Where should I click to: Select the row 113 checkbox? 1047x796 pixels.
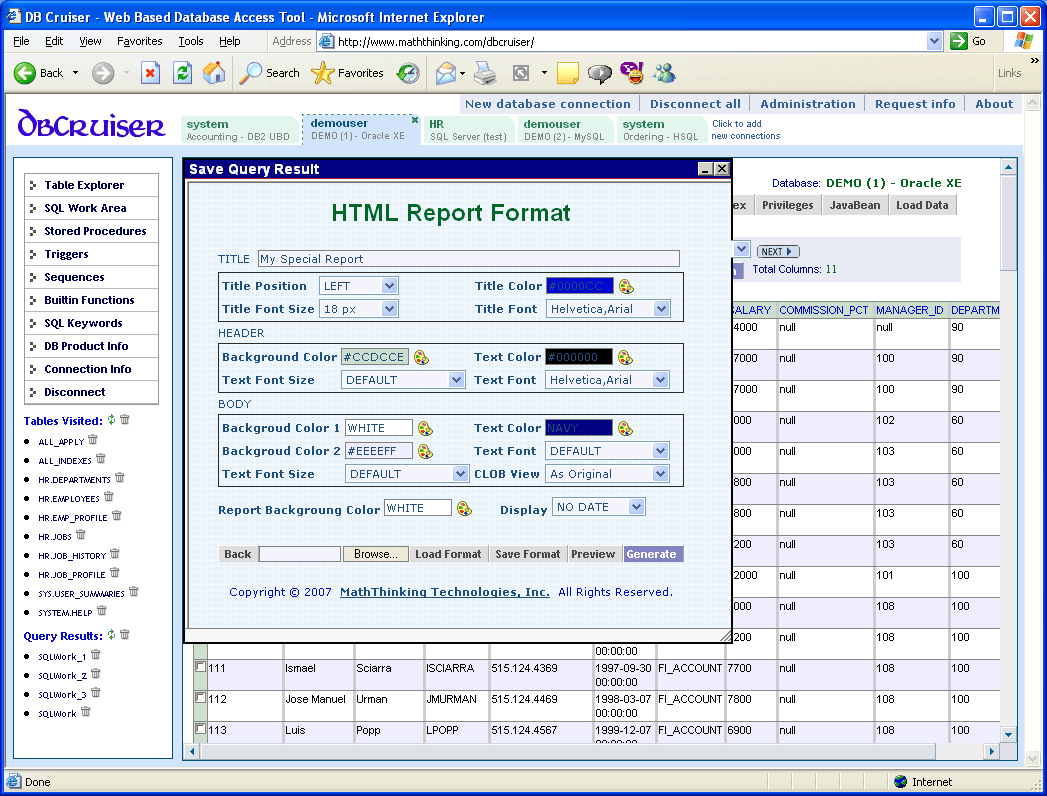[201, 729]
